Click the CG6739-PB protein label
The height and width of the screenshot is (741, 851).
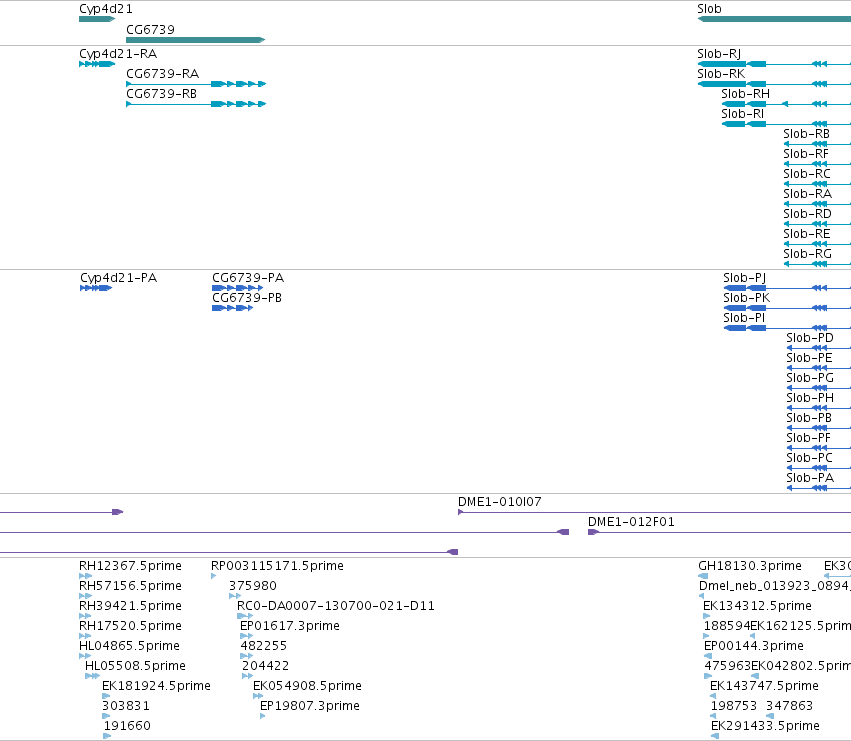(247, 298)
